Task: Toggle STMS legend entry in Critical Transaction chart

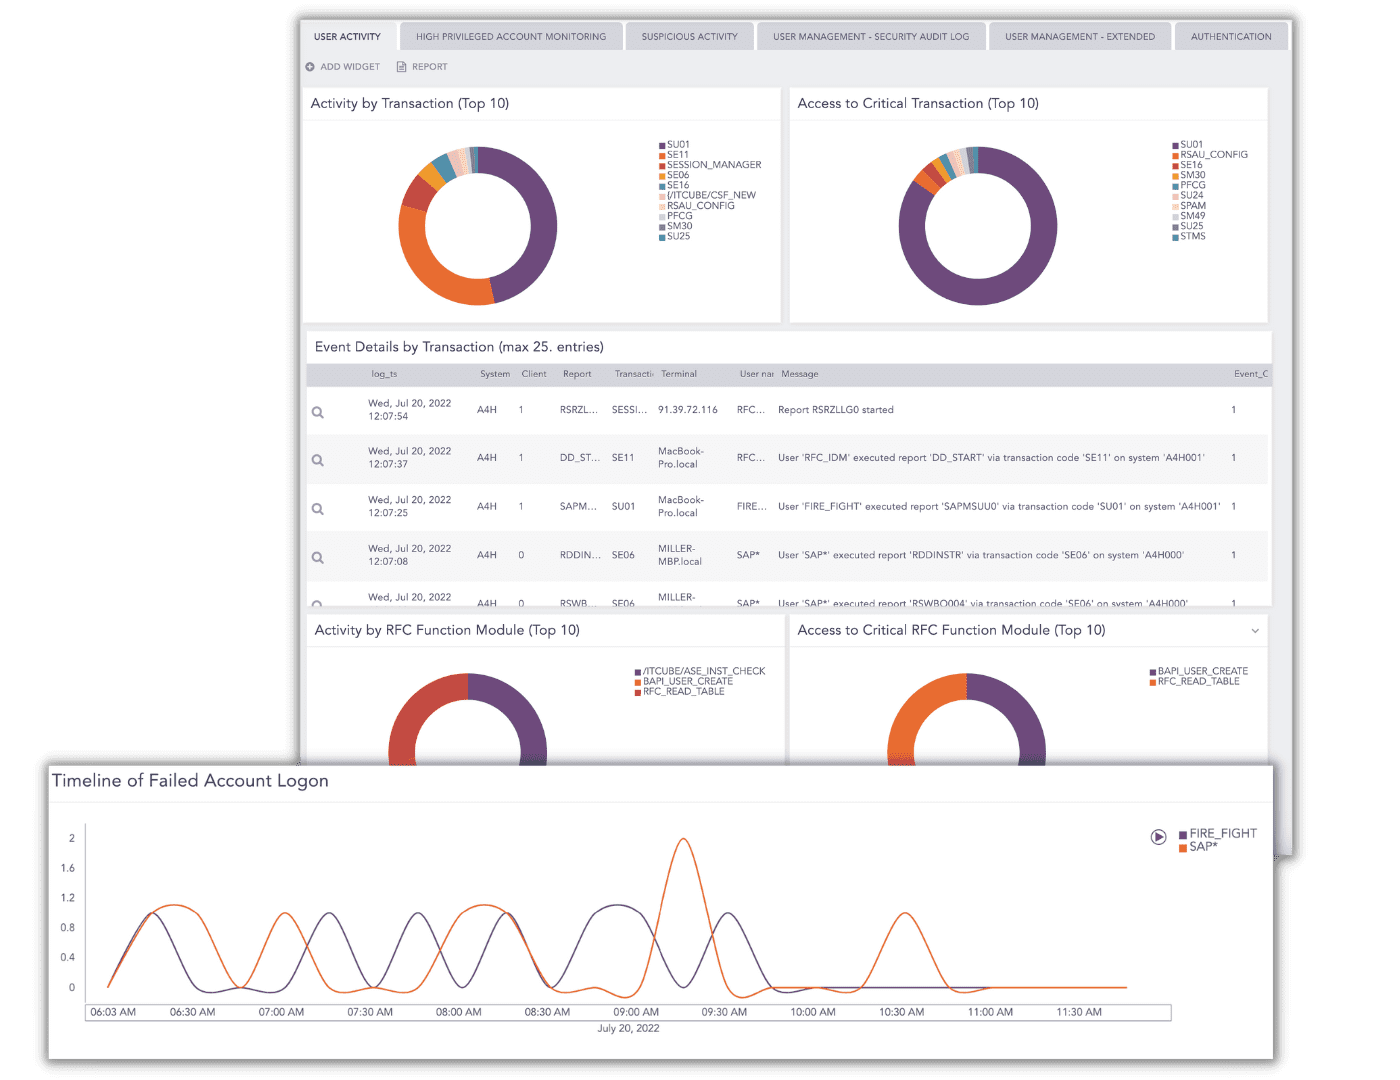Action: [1189, 236]
